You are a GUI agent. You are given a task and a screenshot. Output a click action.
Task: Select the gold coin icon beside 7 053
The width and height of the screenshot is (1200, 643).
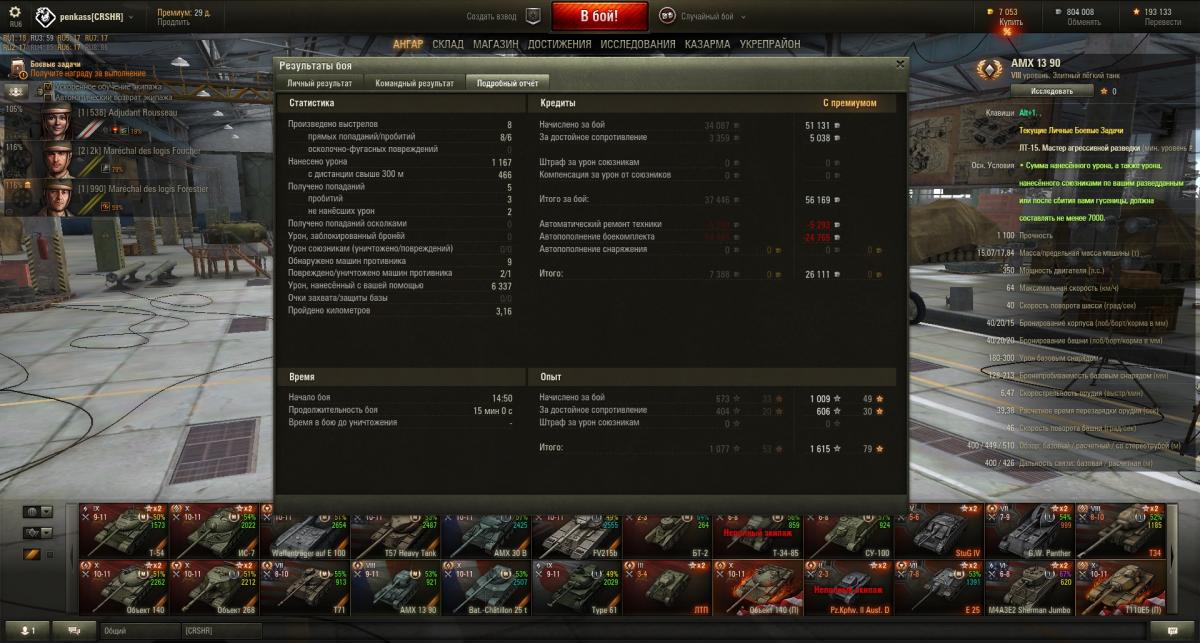point(992,12)
